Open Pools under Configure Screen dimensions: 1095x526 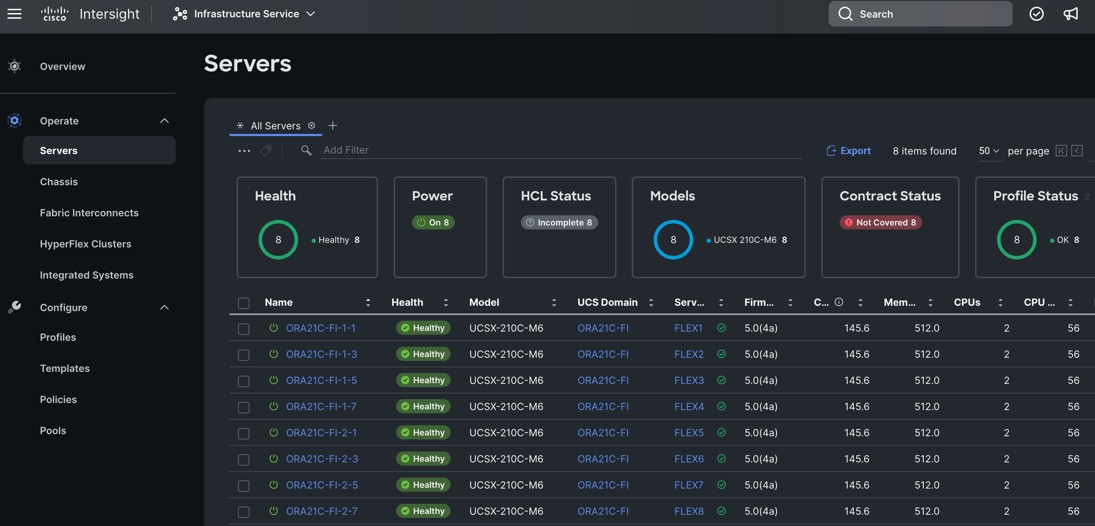click(53, 430)
